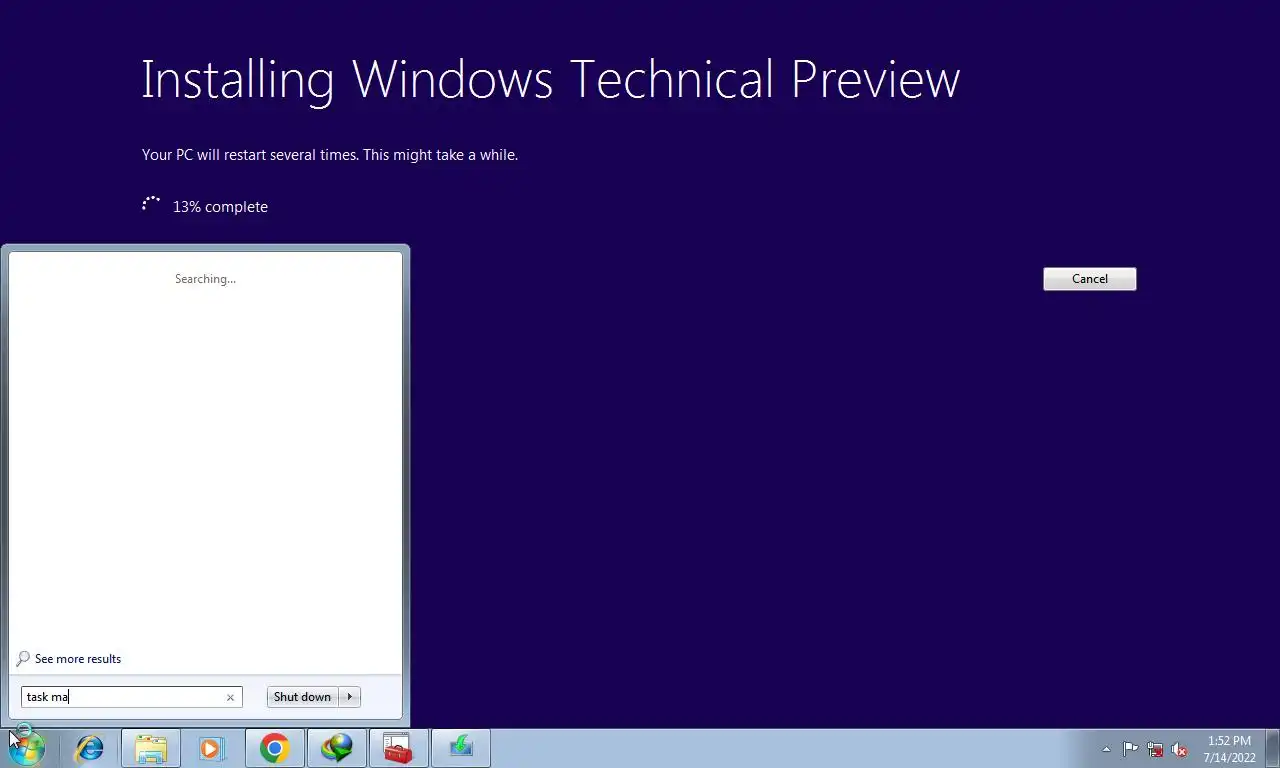Click the Shut down button
Image resolution: width=1280 pixels, height=768 pixels.
coord(302,697)
